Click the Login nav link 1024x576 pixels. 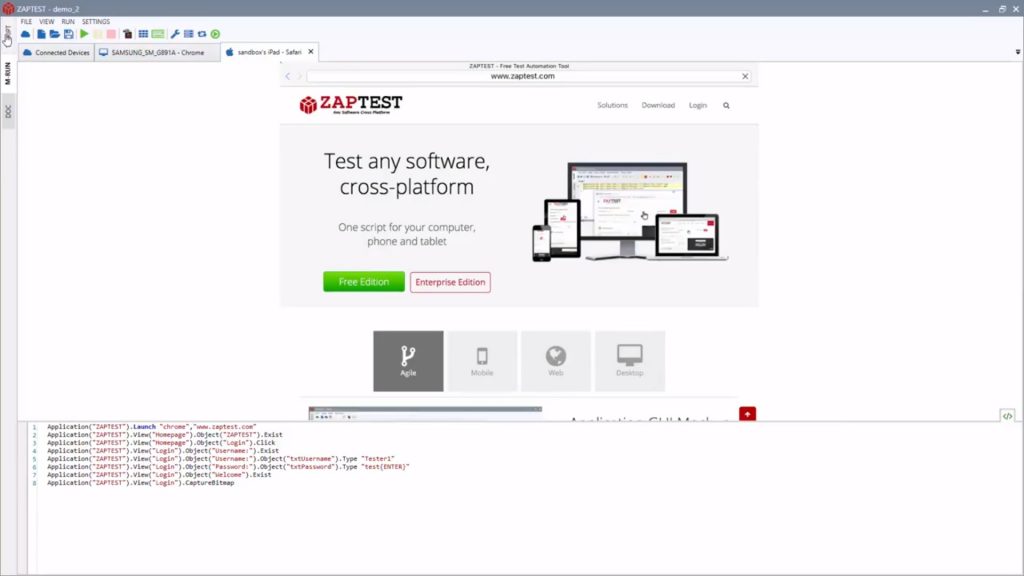[698, 105]
